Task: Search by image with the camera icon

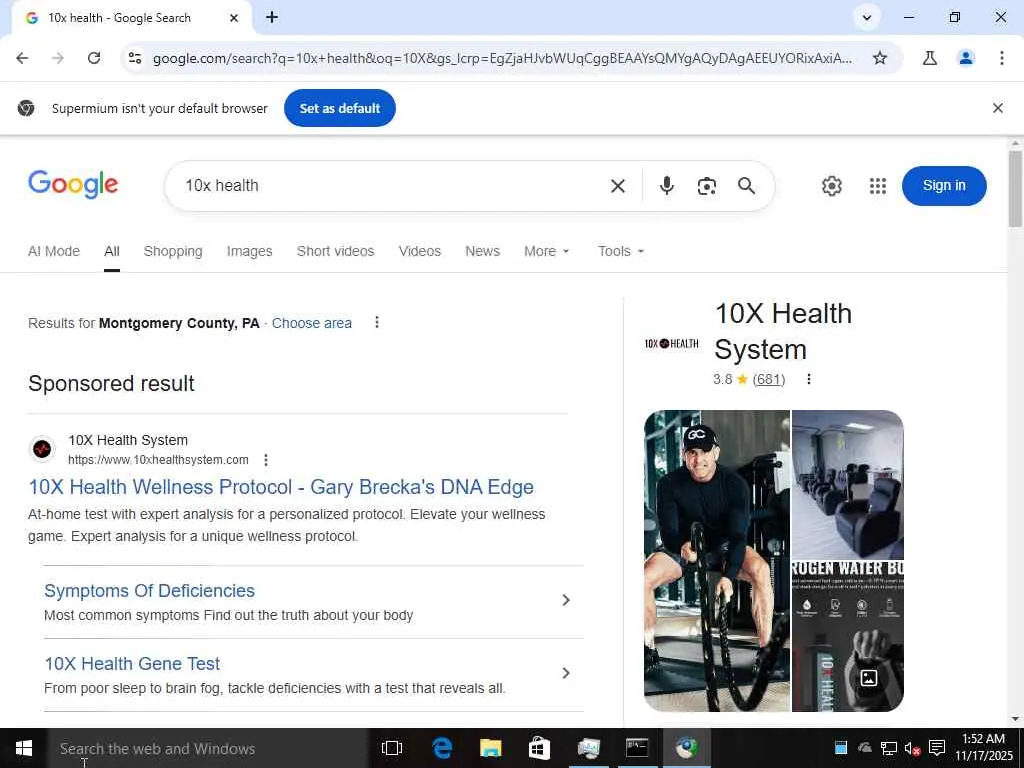Action: coord(707,186)
